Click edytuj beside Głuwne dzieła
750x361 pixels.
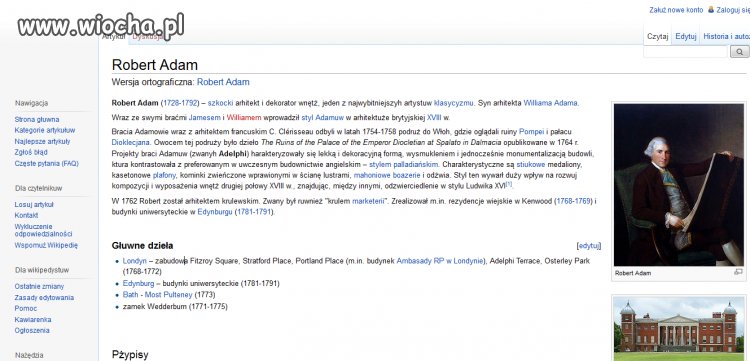589,246
